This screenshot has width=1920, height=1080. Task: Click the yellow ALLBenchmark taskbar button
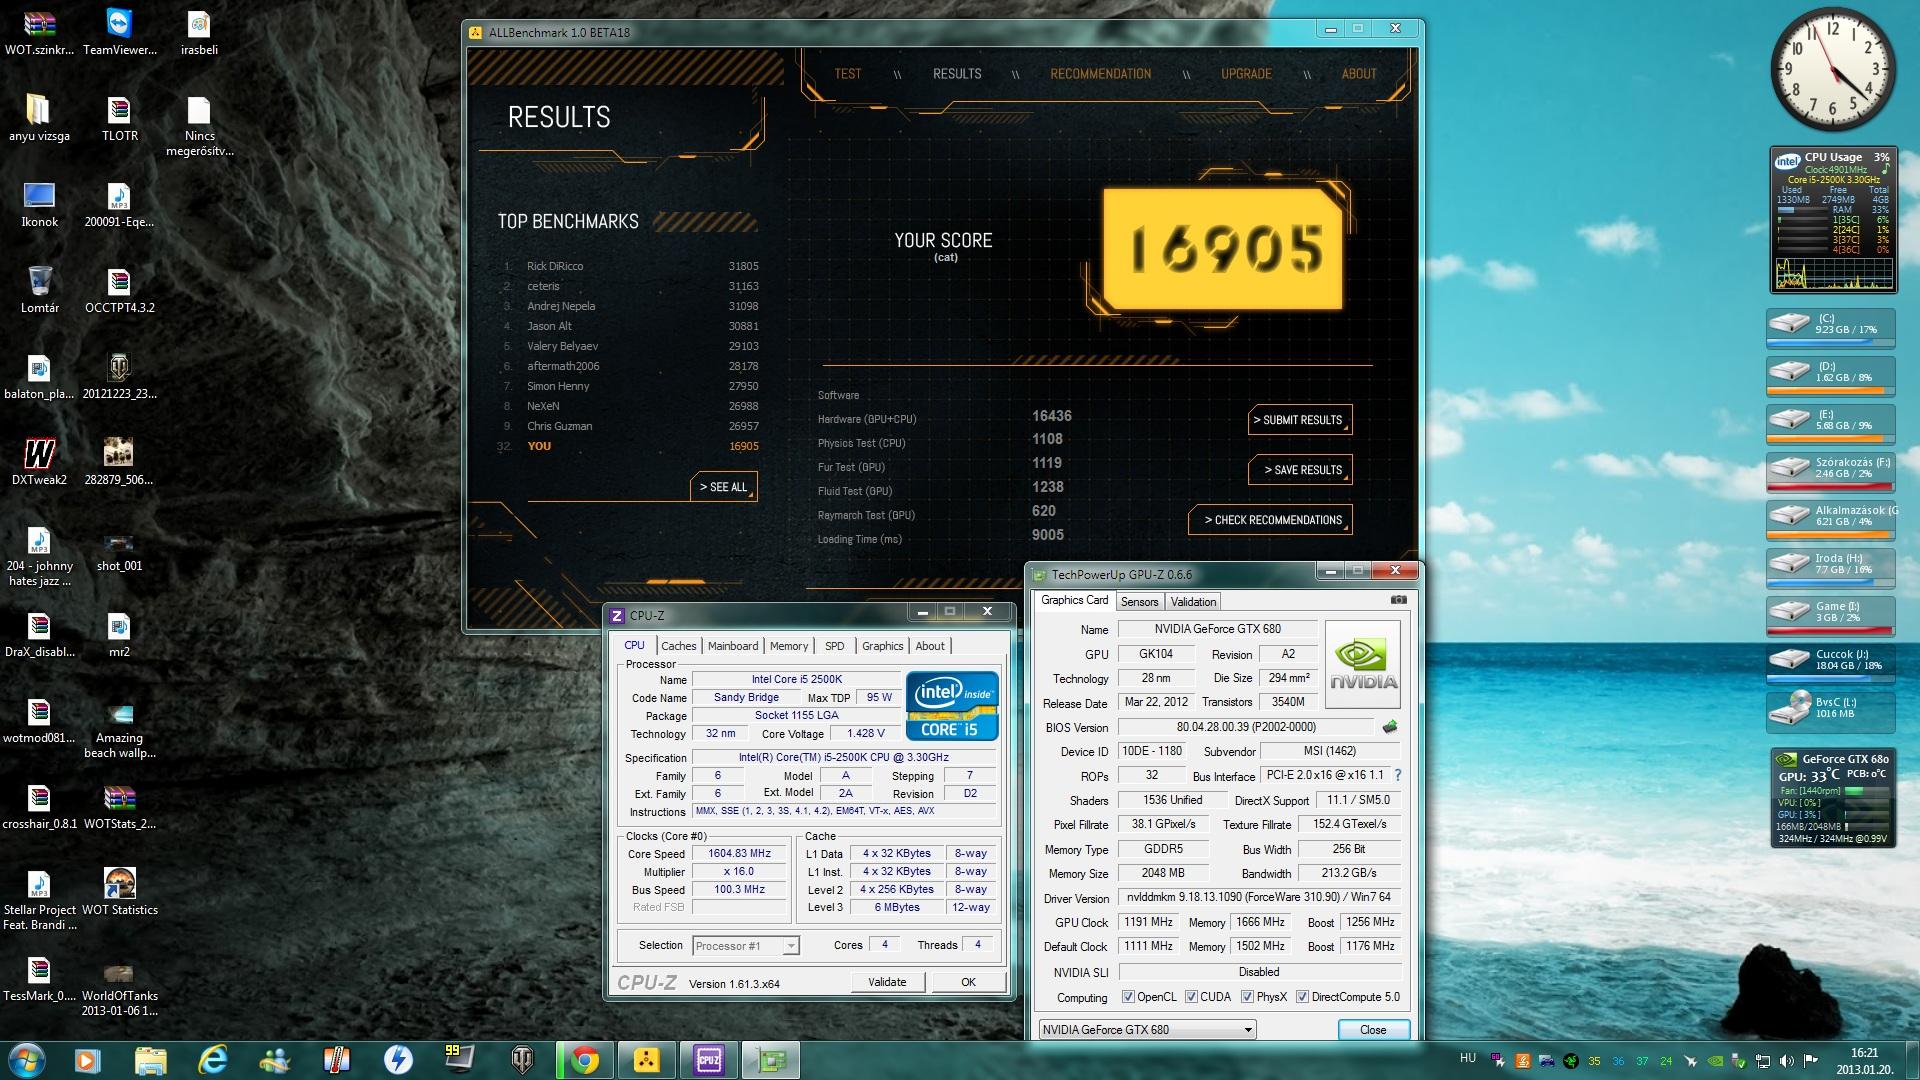point(646,1060)
